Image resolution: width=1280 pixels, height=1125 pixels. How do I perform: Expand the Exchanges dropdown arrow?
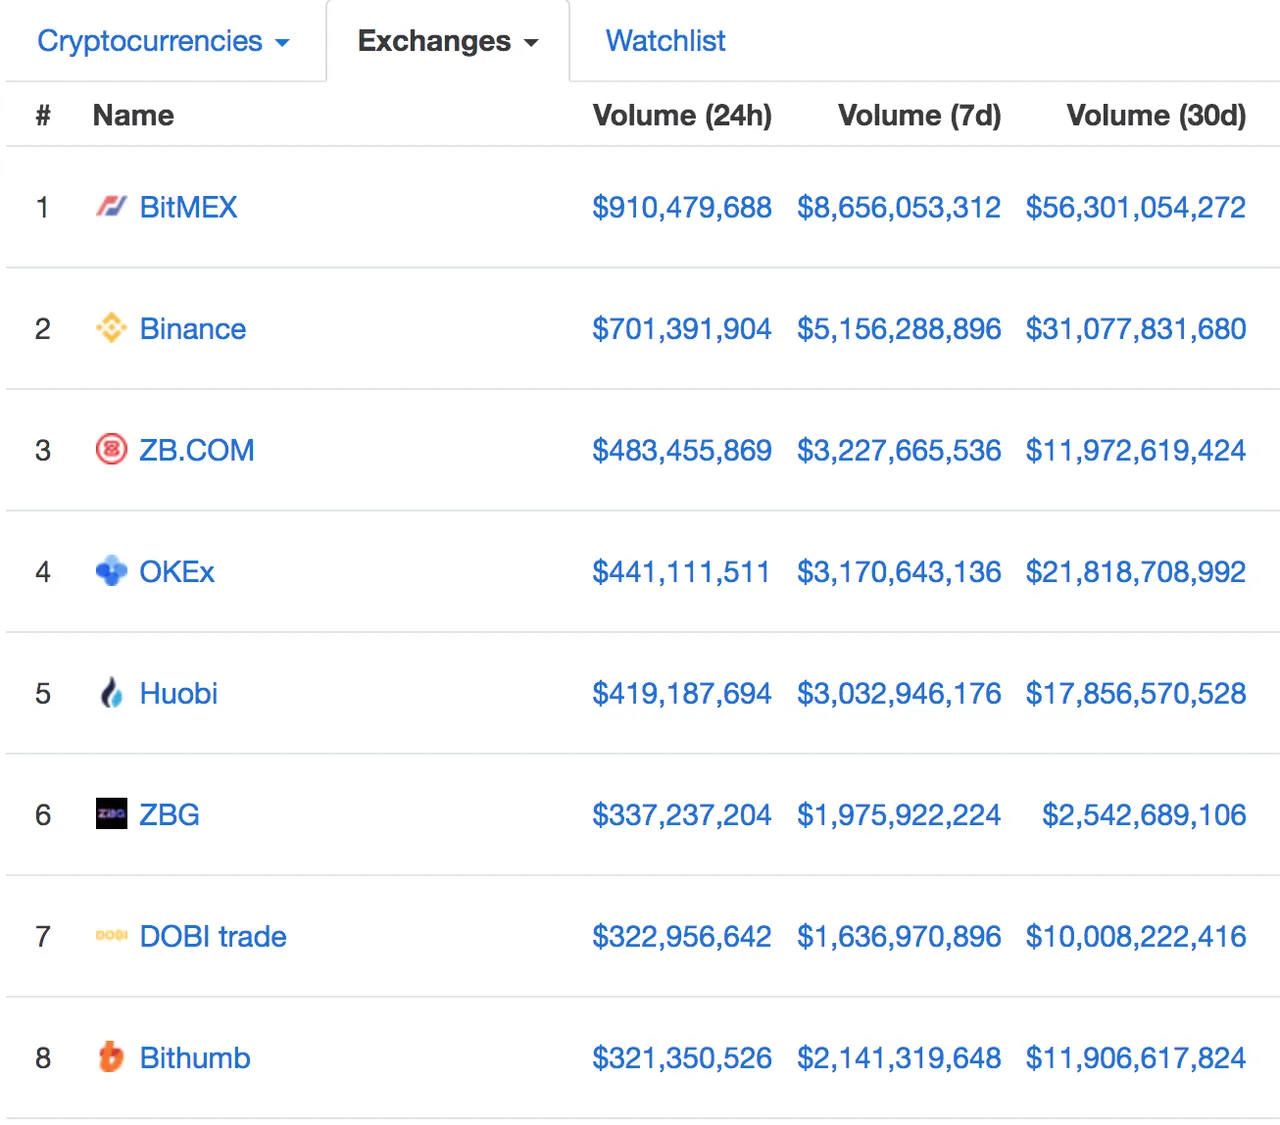531,43
